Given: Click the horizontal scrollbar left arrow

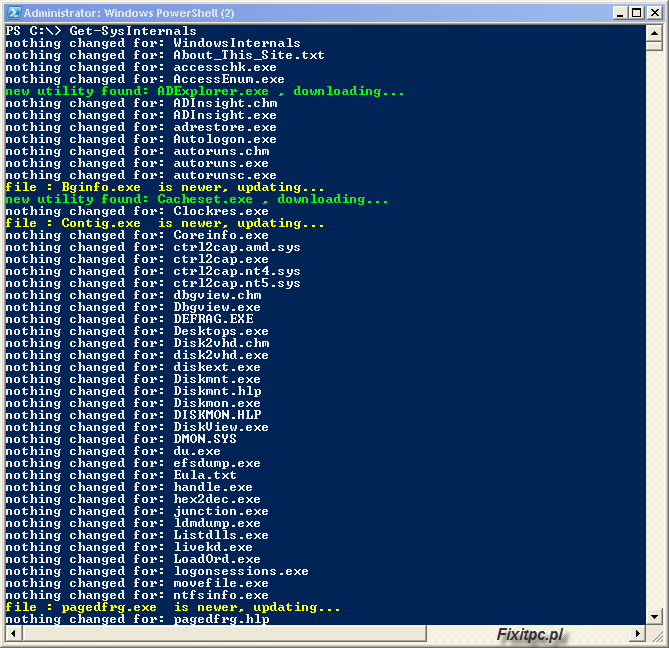Looking at the screenshot, I should (13, 633).
